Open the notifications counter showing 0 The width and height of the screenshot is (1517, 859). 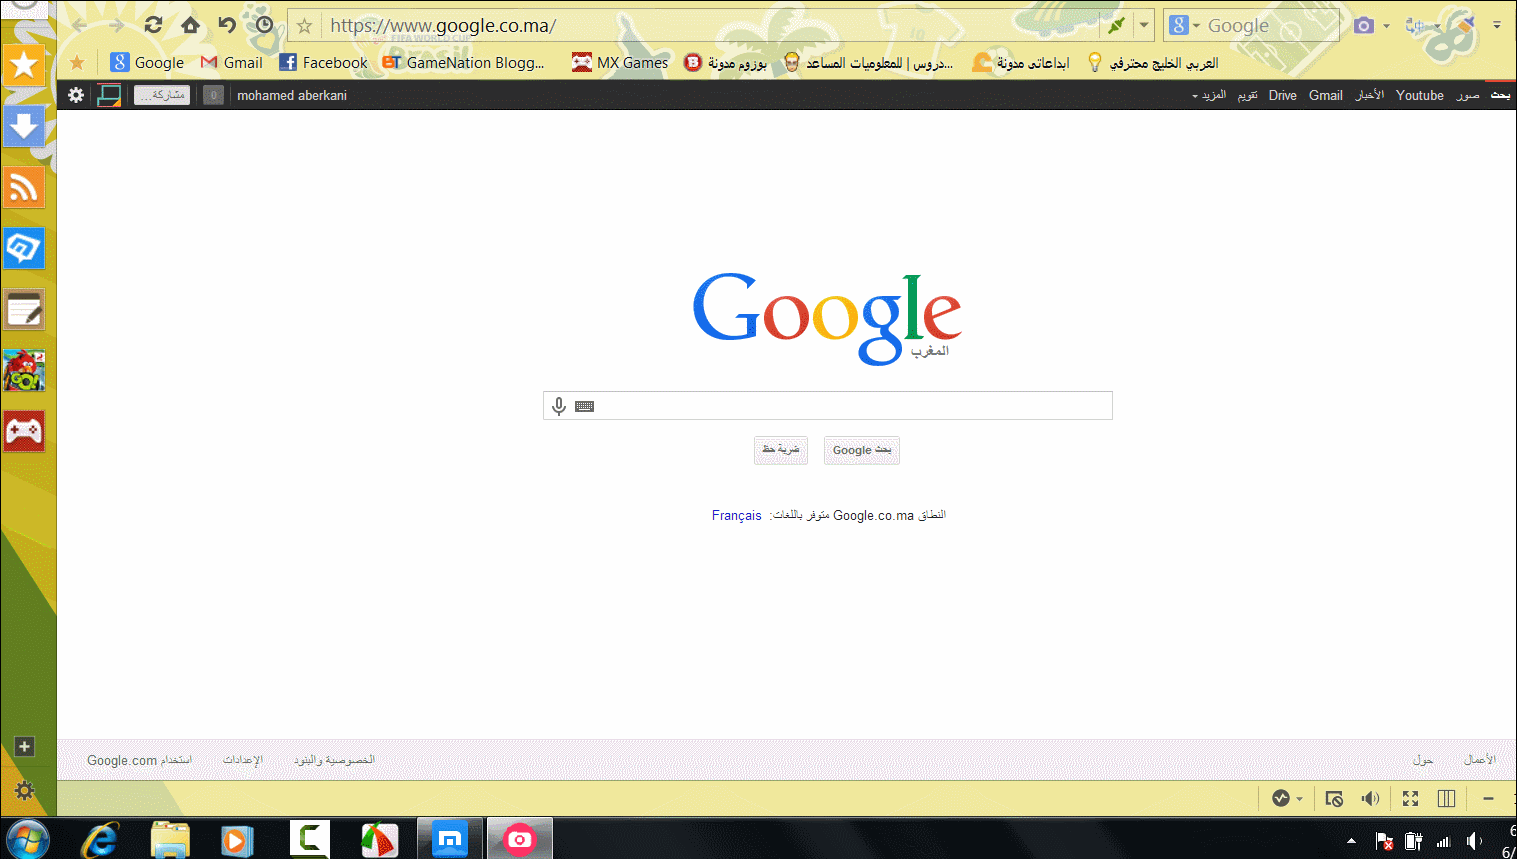213,95
